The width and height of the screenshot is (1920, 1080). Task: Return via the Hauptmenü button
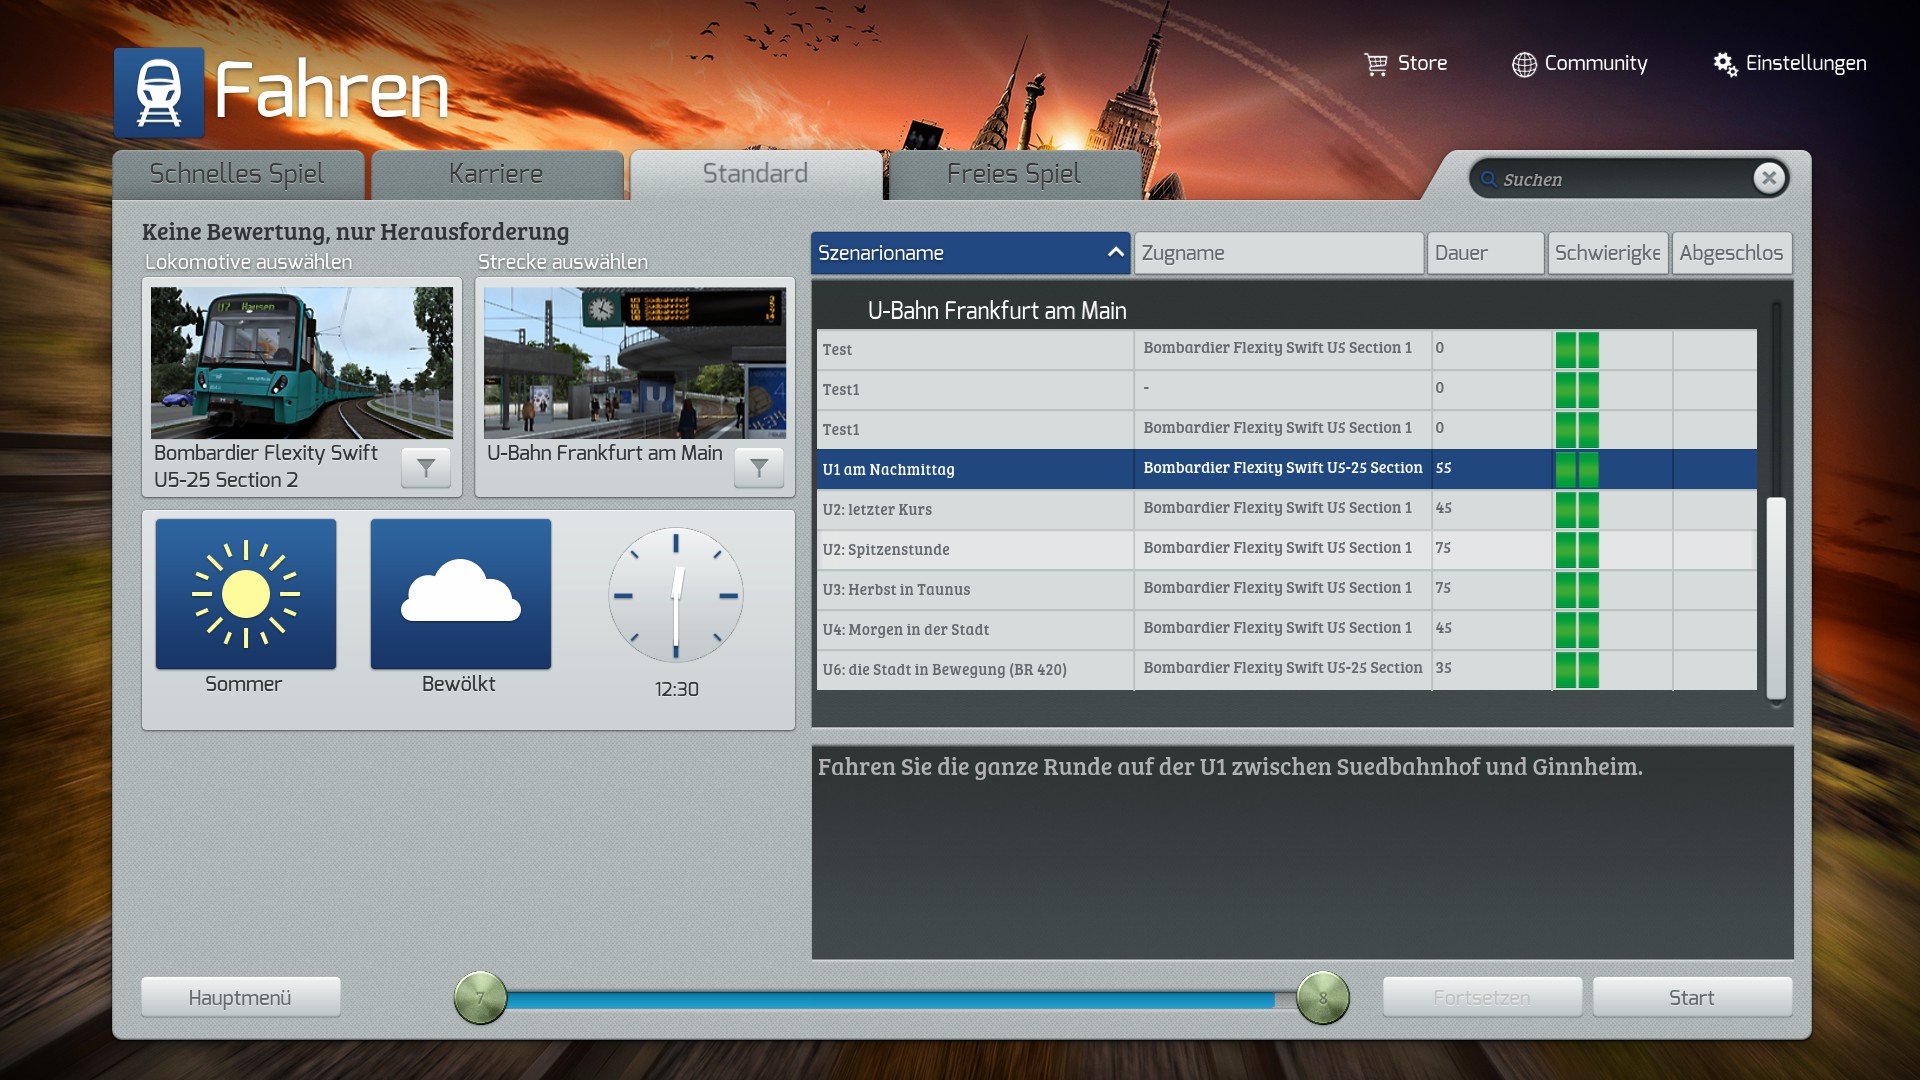pos(240,997)
